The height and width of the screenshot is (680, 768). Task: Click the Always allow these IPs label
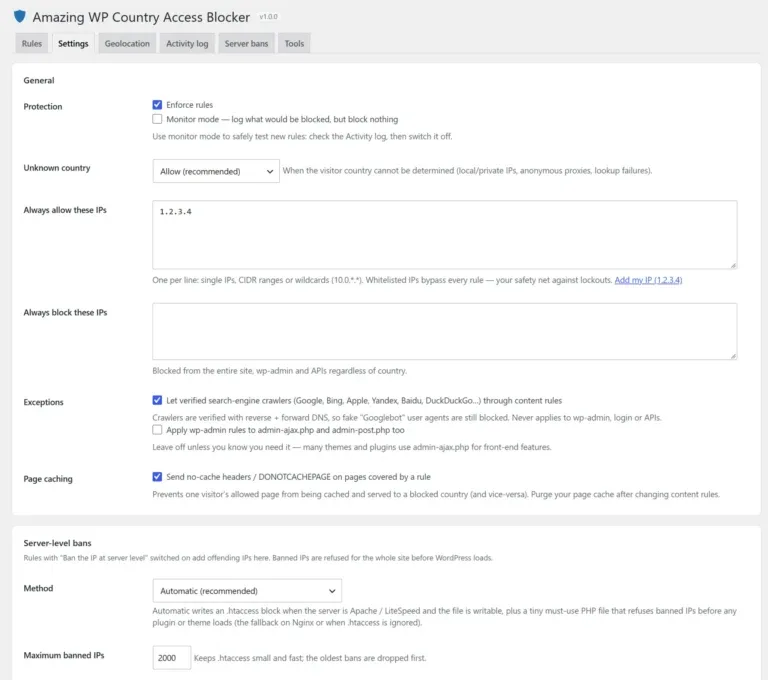pos(65,210)
